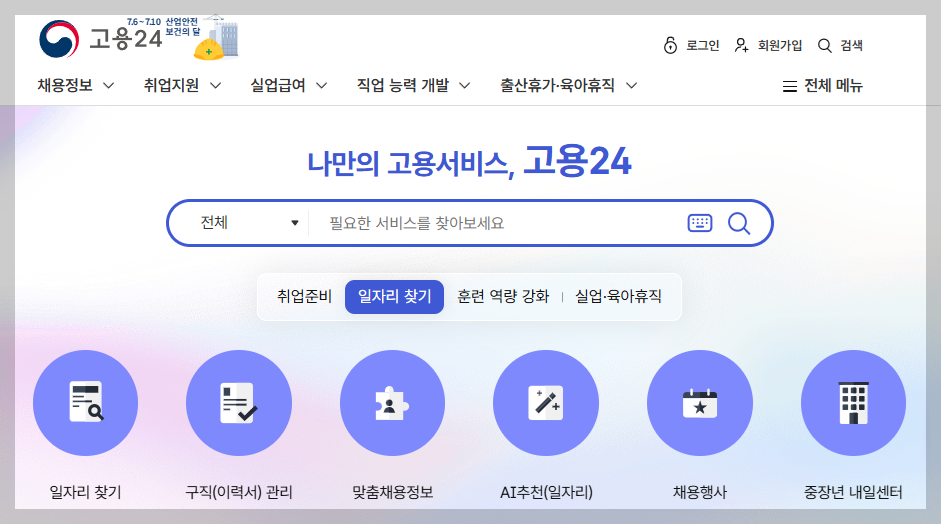
Task: Open the 채용행사 calendar star icon
Action: (700, 403)
